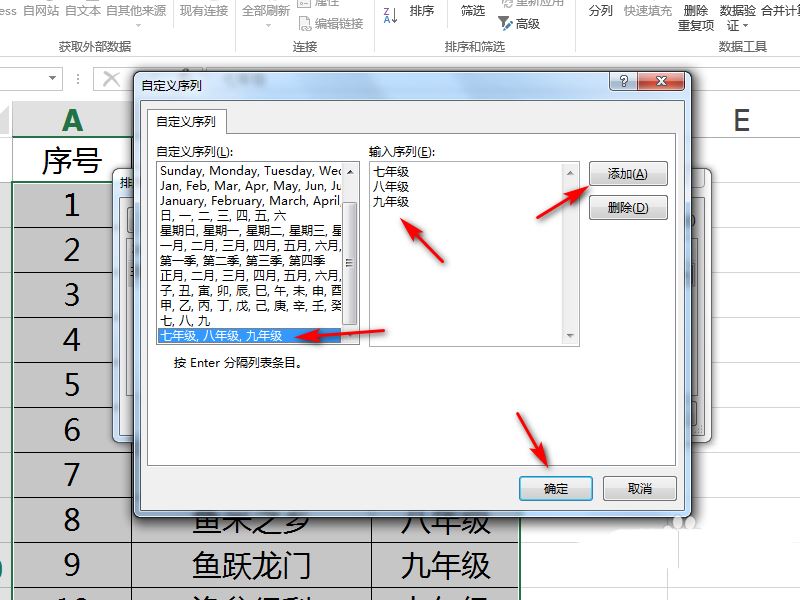Select the 自定义序列 tab
800x600 pixels.
pyautogui.click(x=186, y=122)
